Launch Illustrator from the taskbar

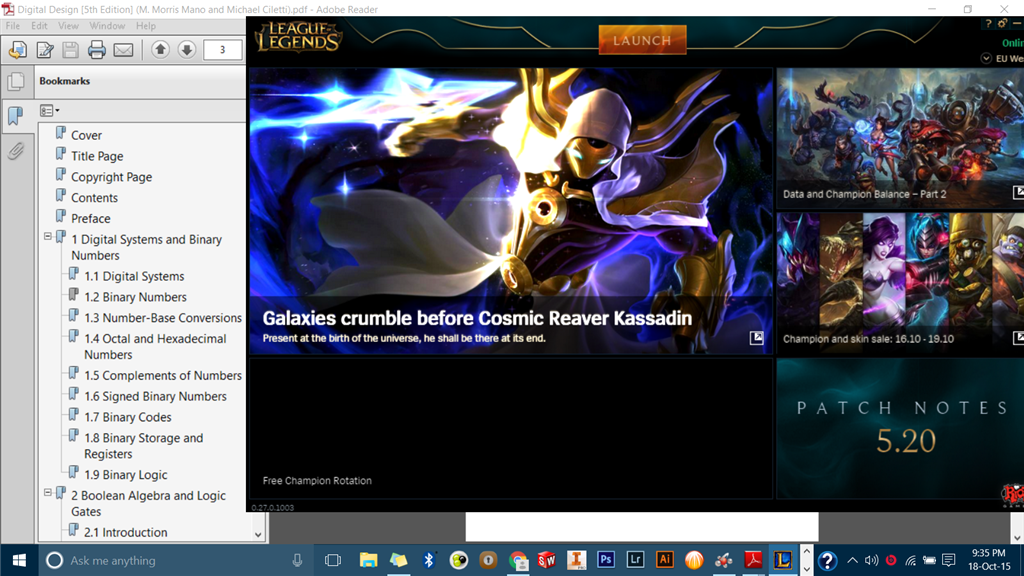coord(665,560)
